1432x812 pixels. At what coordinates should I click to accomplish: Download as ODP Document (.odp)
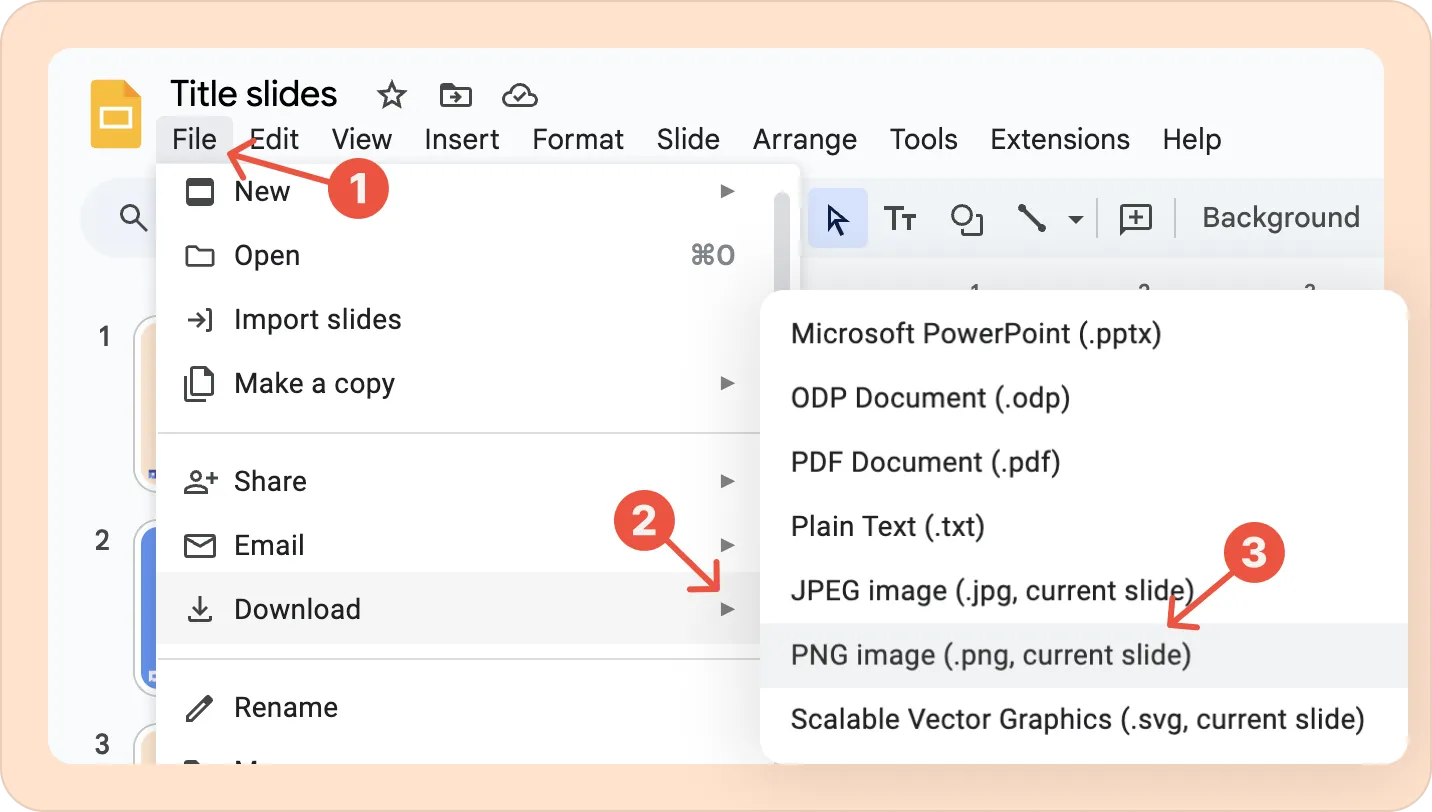point(1084,397)
